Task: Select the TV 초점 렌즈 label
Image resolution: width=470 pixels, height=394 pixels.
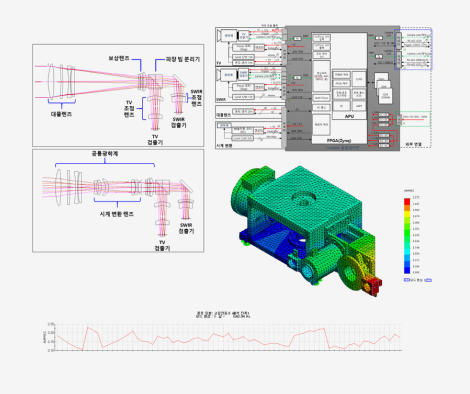Action: pyautogui.click(x=129, y=108)
